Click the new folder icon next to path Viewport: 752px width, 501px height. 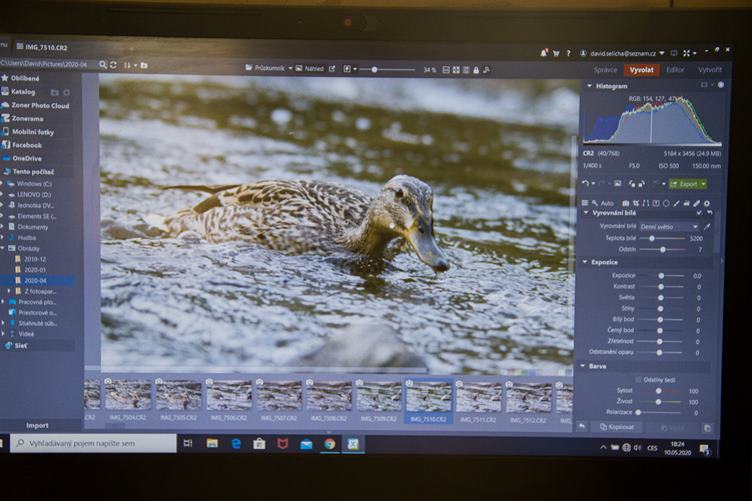[144, 65]
